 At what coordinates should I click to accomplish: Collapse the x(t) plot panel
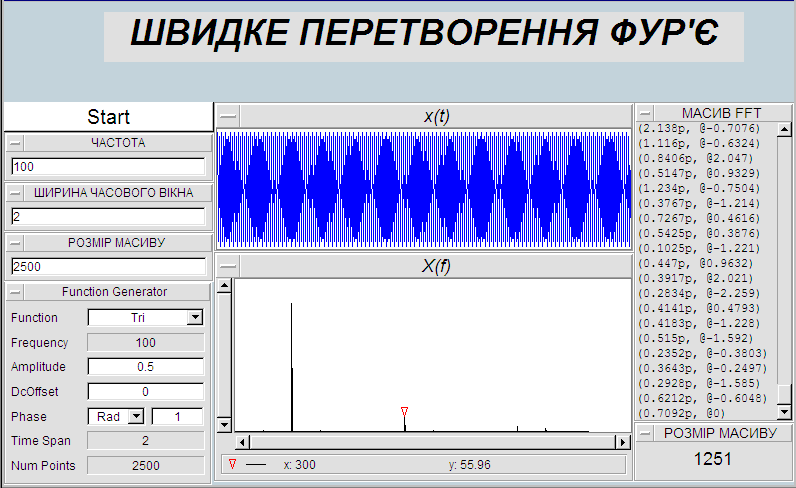(x=228, y=116)
